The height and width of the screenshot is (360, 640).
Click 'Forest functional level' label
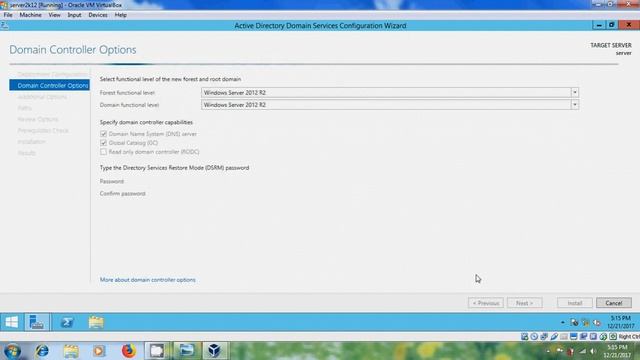pos(127,93)
